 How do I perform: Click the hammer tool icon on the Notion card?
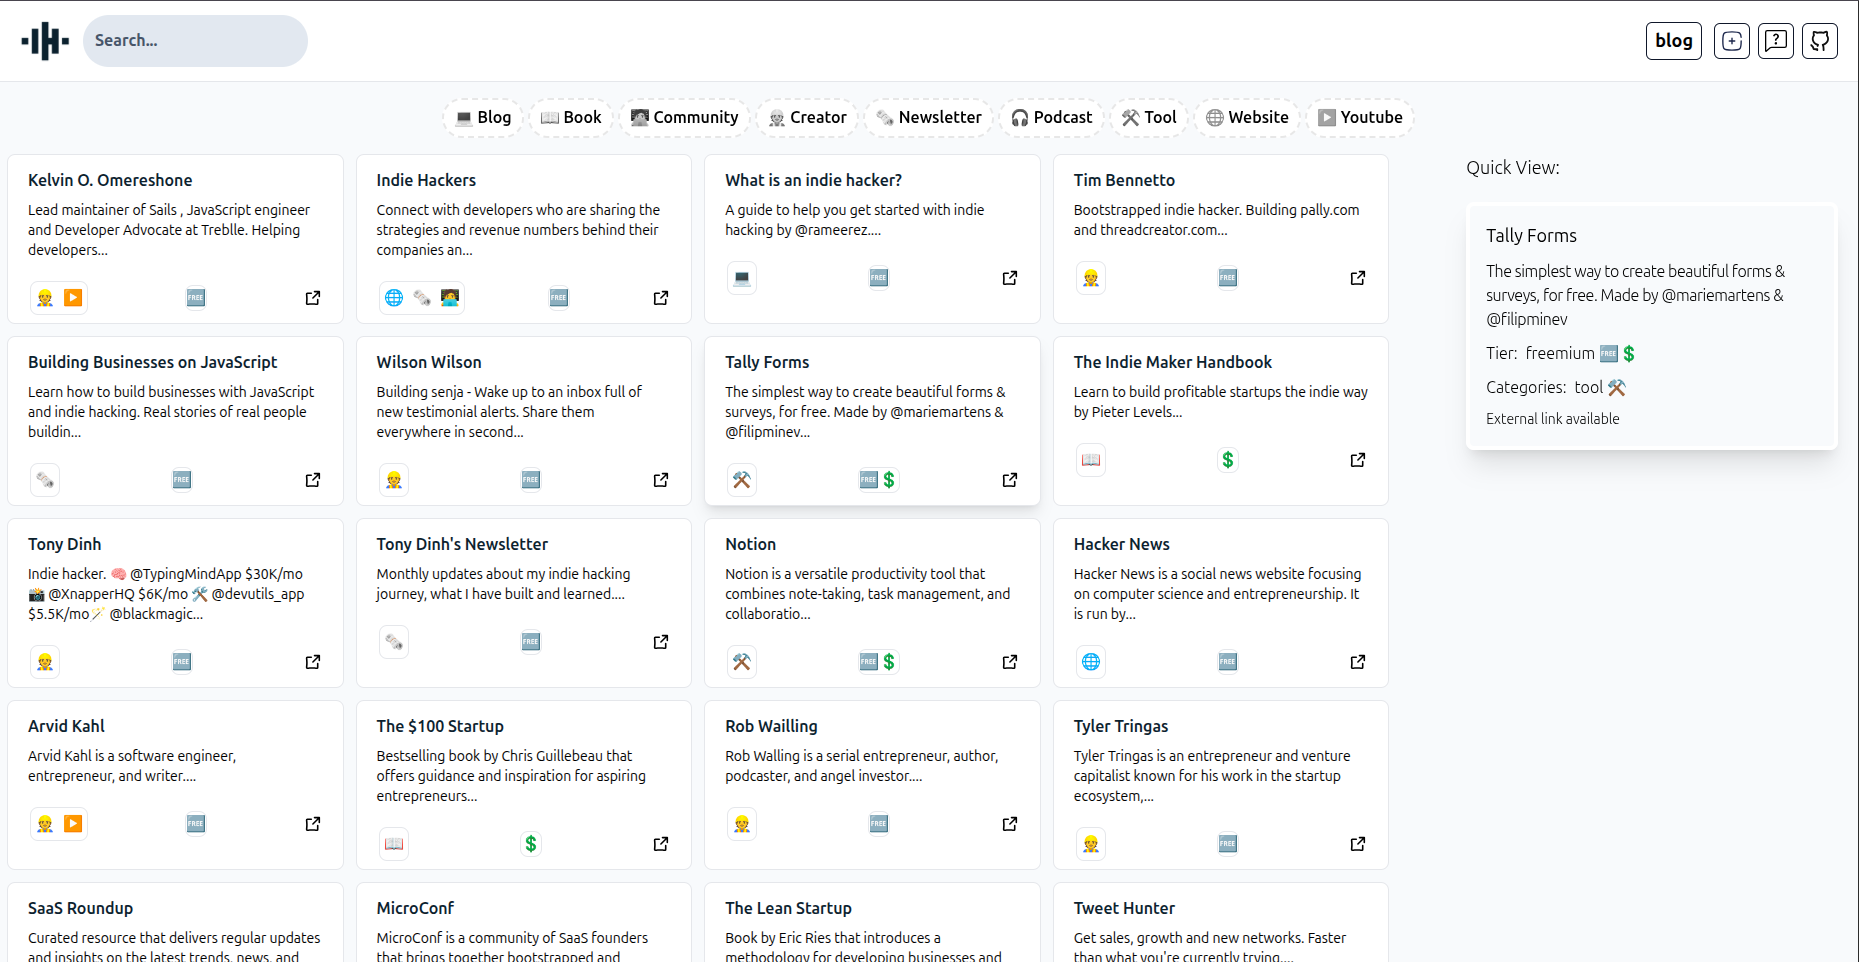741,661
